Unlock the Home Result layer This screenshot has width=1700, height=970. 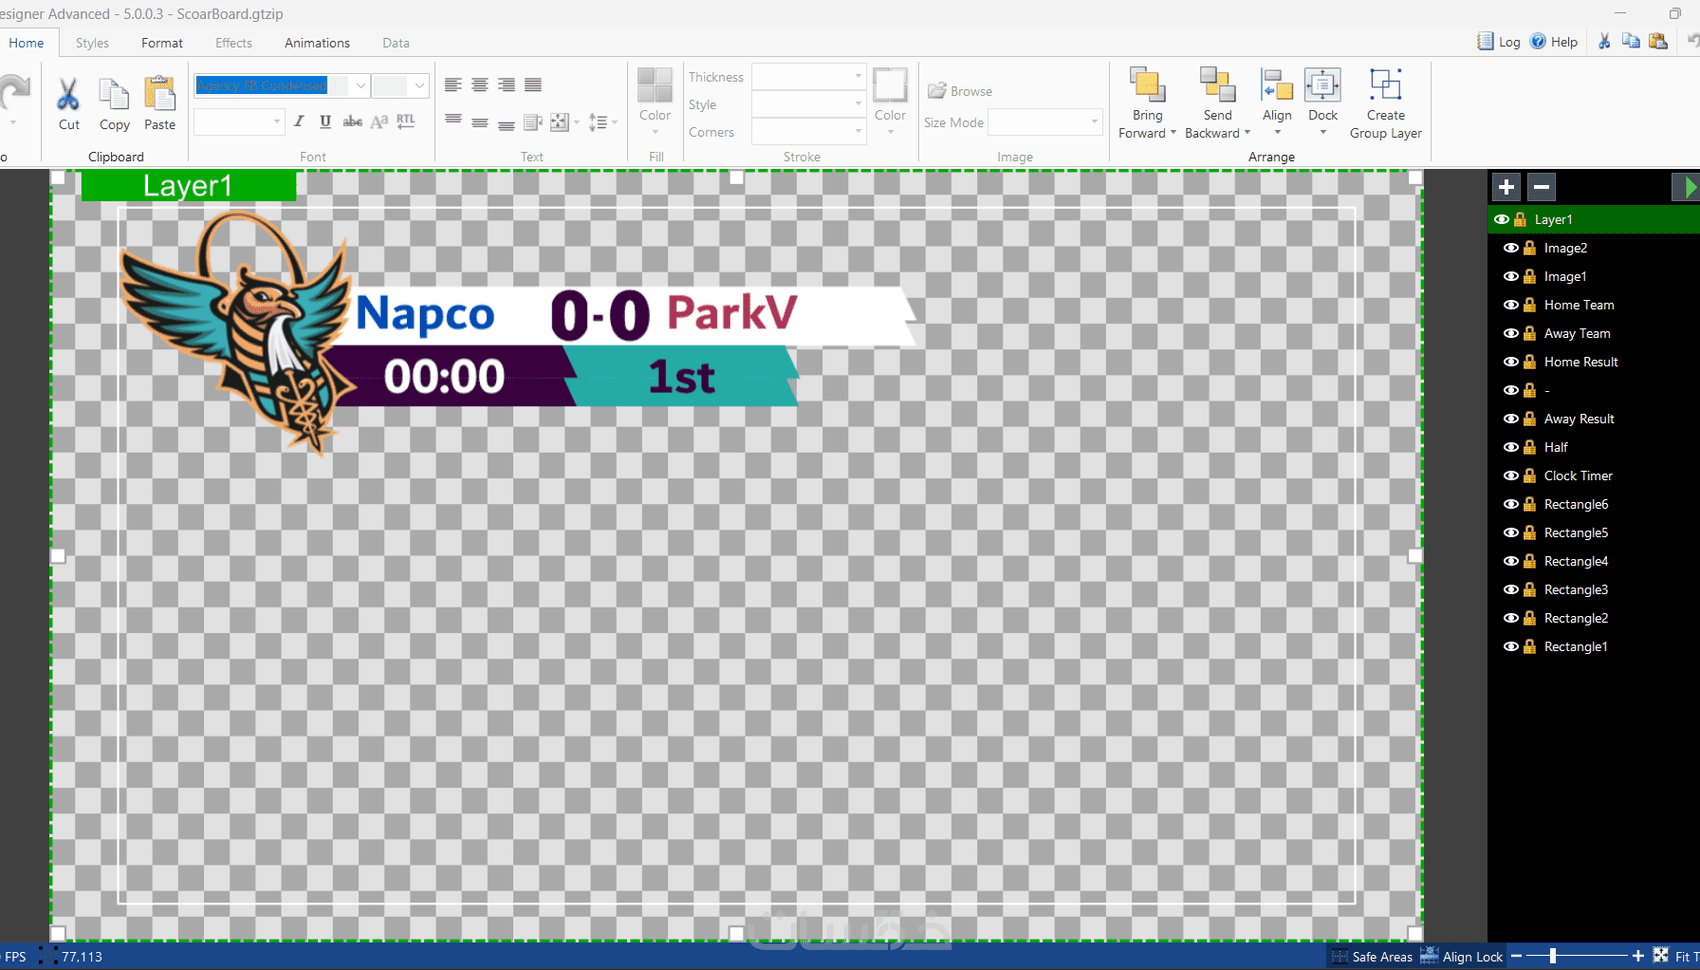point(1530,362)
